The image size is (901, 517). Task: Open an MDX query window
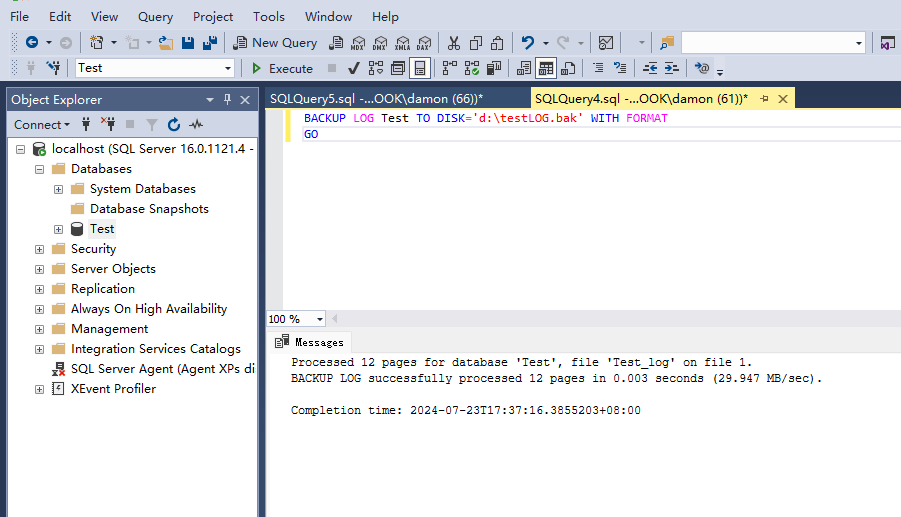click(358, 43)
